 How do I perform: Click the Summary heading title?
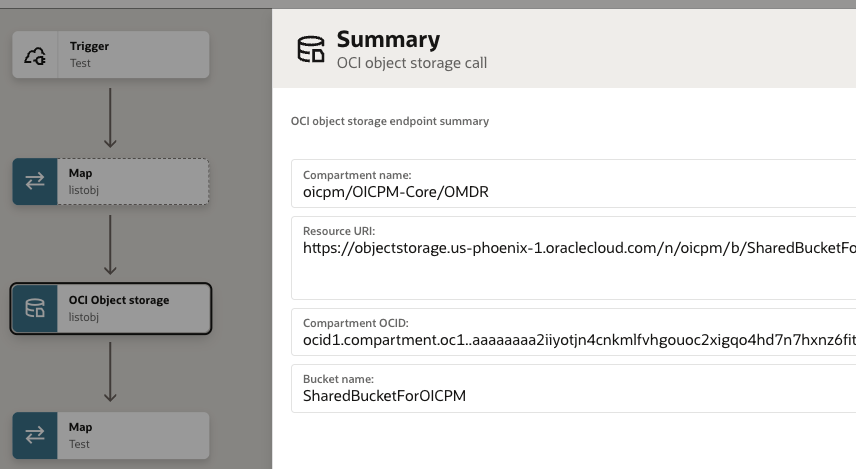tap(388, 40)
